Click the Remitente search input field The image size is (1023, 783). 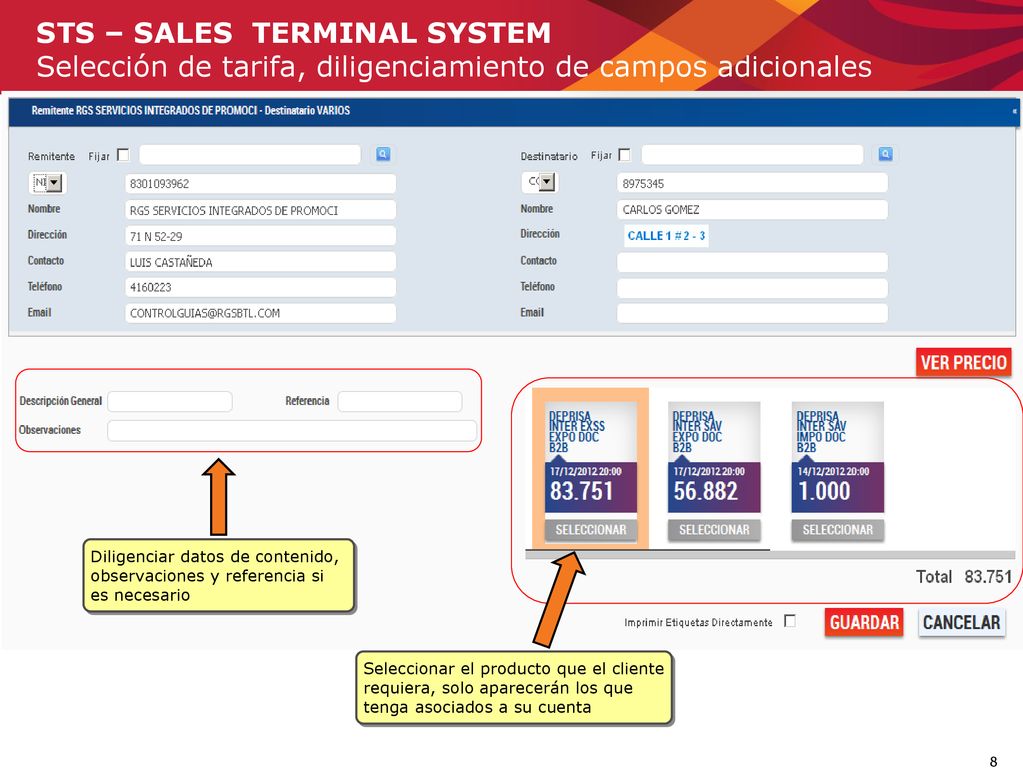pos(250,155)
